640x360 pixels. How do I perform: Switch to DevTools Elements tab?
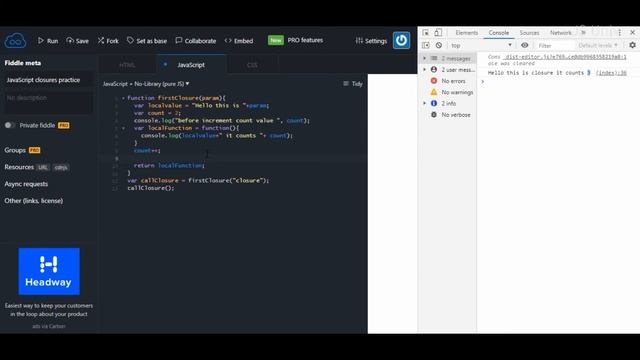(x=466, y=33)
